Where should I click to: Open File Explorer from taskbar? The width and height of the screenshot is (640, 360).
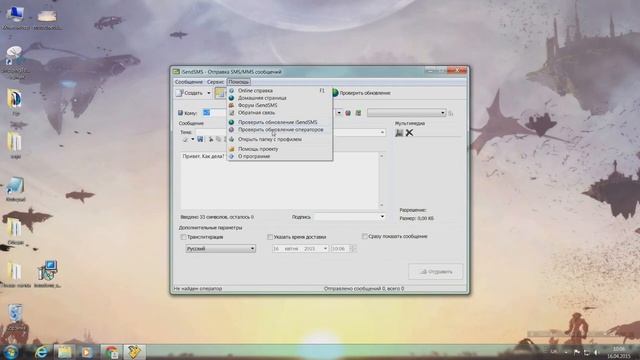[64, 352]
